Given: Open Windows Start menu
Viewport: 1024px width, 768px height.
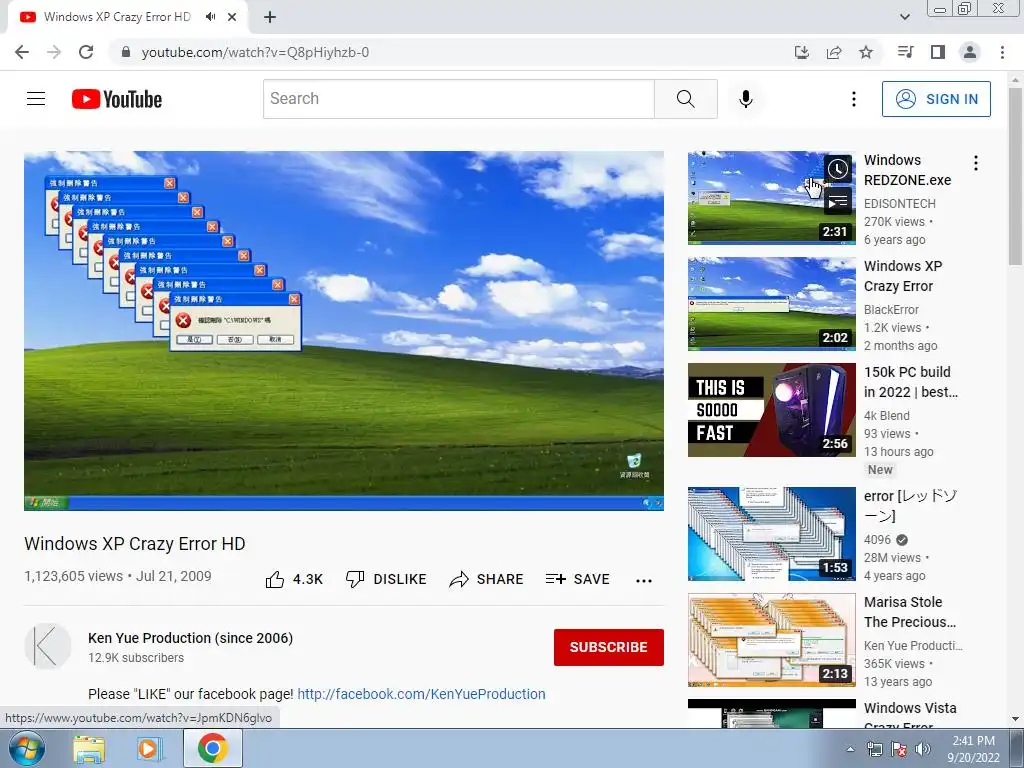Looking at the screenshot, I should click(x=27, y=748).
